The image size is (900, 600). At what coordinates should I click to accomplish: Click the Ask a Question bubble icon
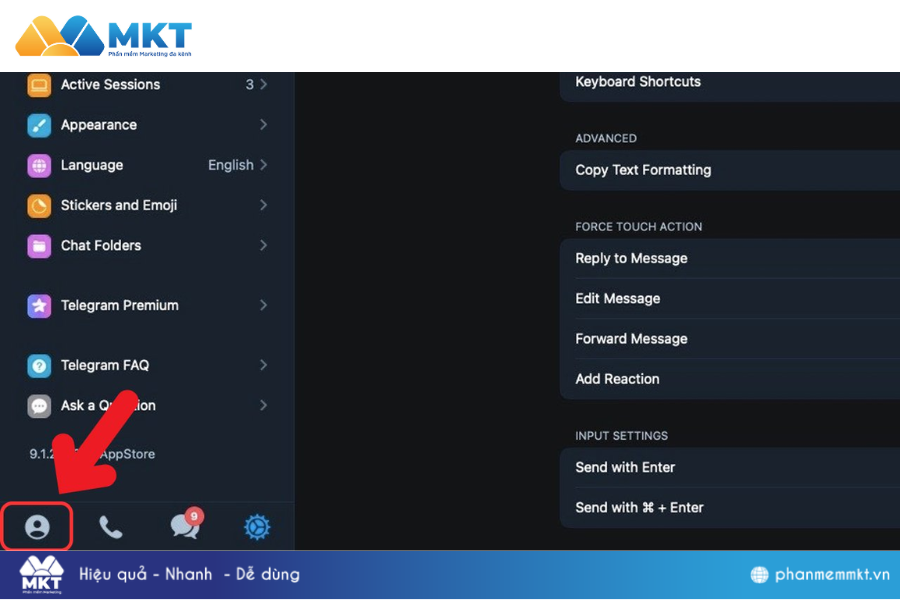39,405
